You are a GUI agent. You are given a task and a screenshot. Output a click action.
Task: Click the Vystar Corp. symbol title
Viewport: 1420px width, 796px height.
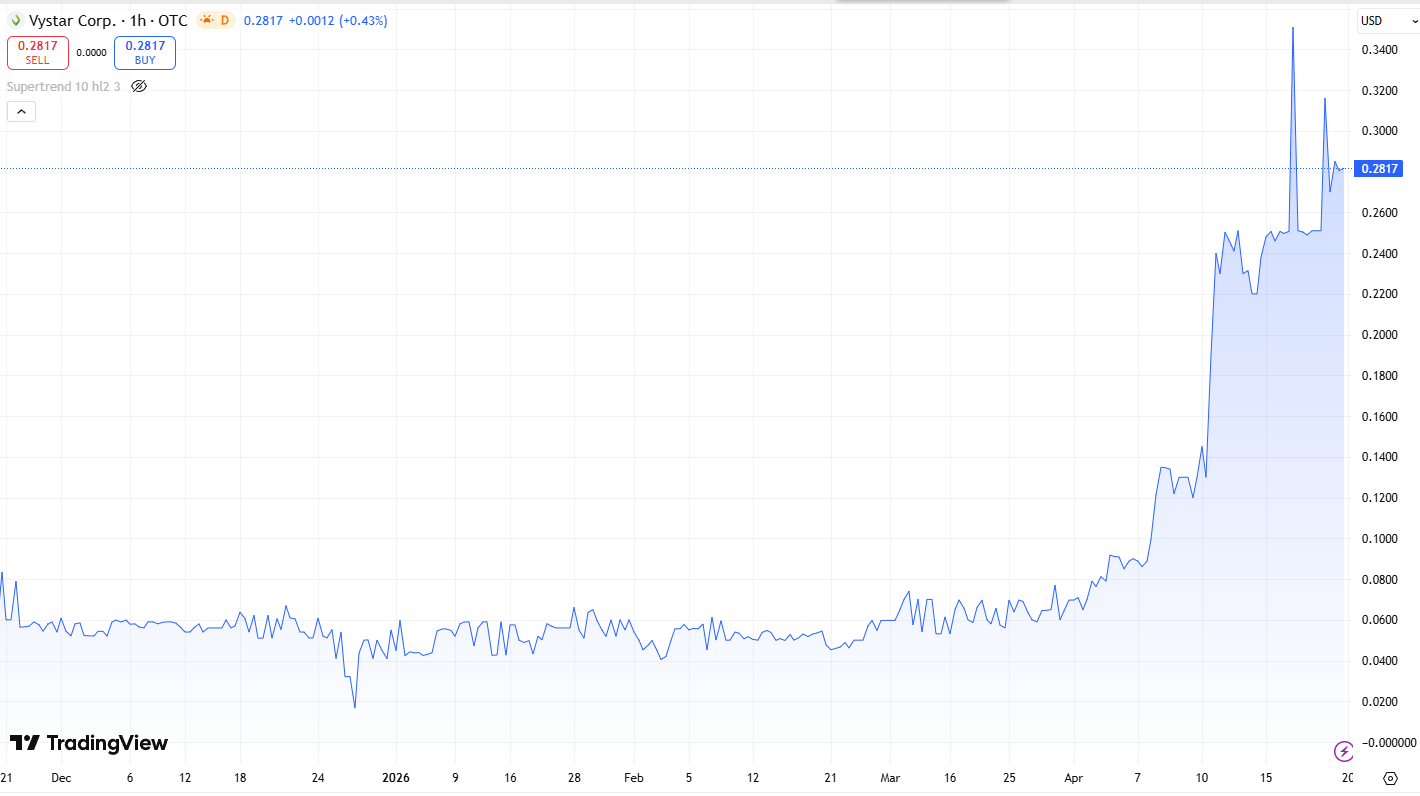pos(71,20)
